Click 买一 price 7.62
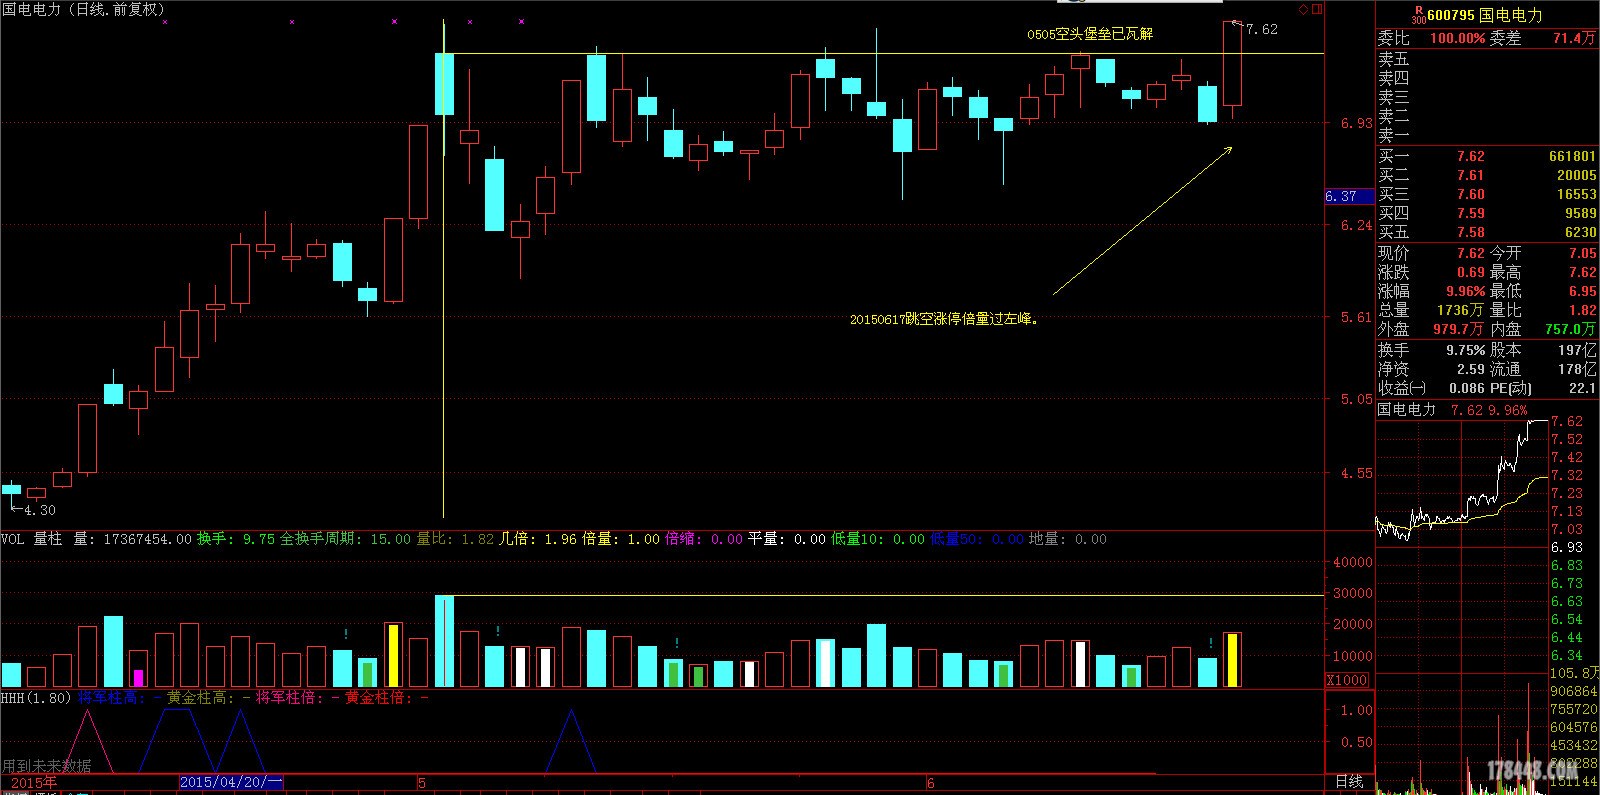Viewport: 1600px width, 795px height. click(x=1470, y=156)
